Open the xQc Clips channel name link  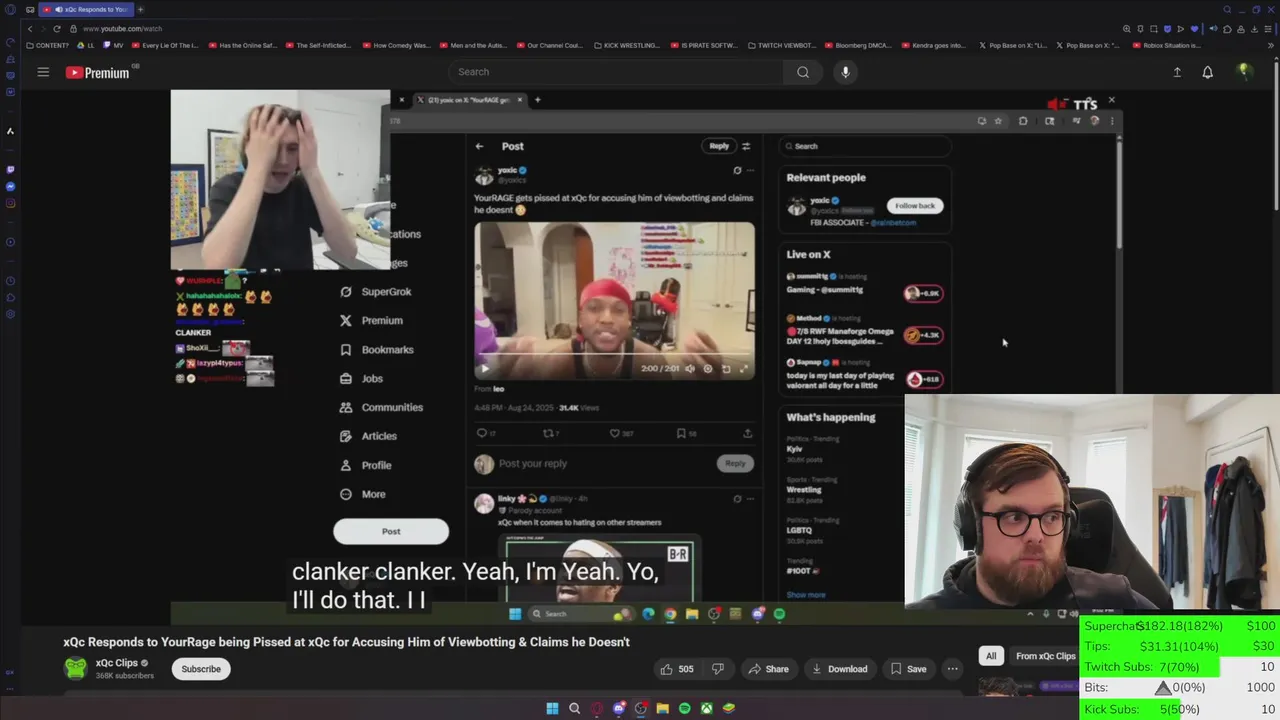pos(116,663)
